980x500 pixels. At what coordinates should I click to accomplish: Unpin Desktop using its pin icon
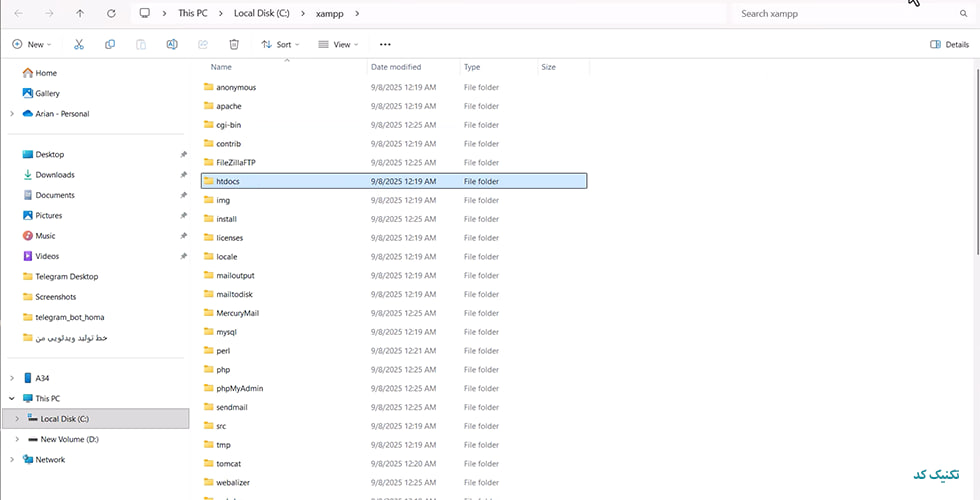pos(183,154)
